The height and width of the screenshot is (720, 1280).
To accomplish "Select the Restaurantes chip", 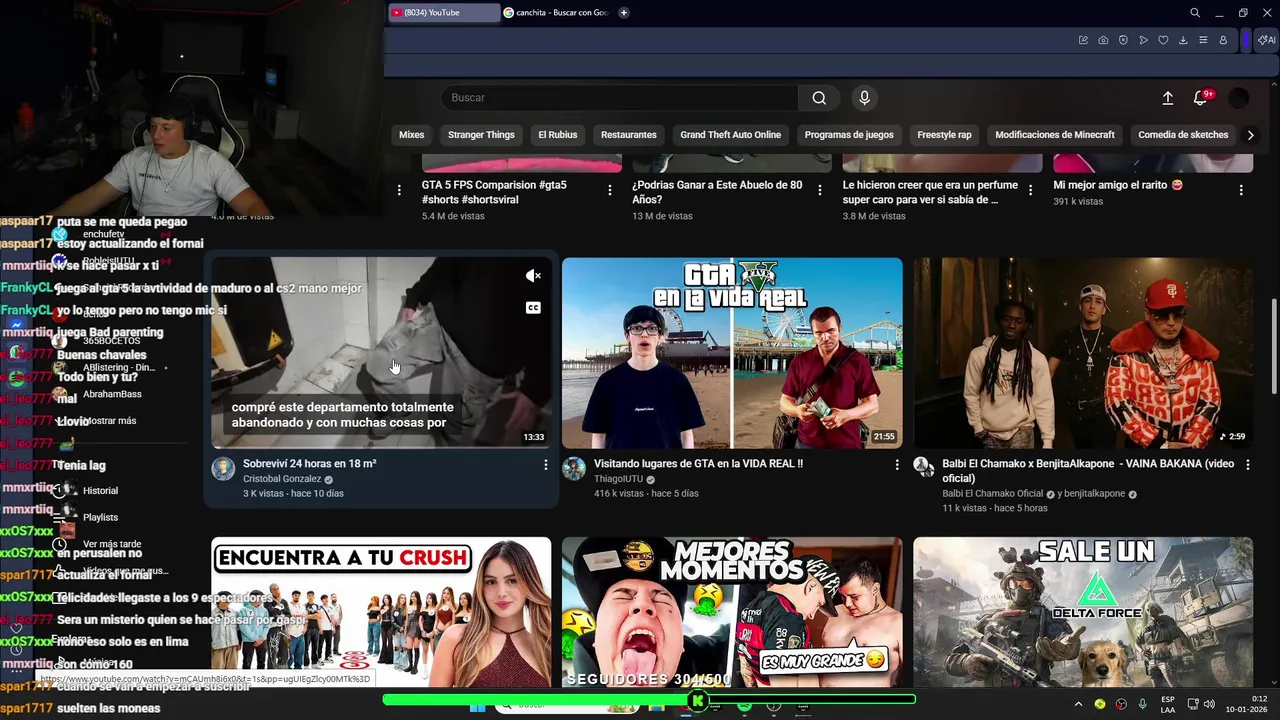I will click(629, 135).
